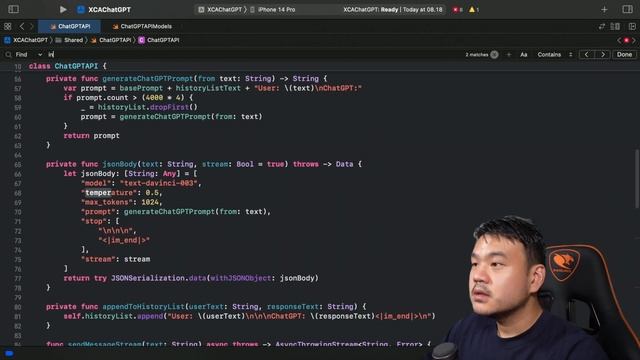The height and width of the screenshot is (360, 640).
Task: Click the plus Library button
Action: [604, 9]
